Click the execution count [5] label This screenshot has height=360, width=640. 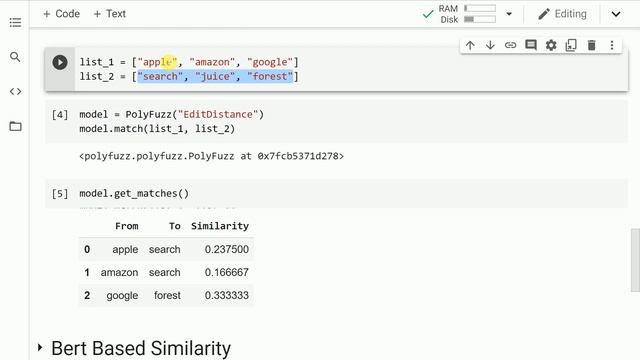[x=60, y=193]
